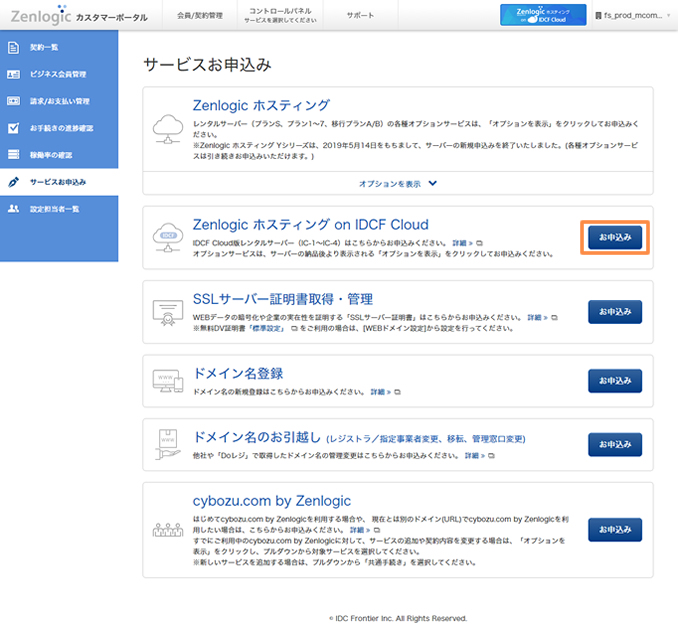The image size is (678, 624).
Task: Open the 詳細 link under ドメイン名登録
Action: click(383, 392)
